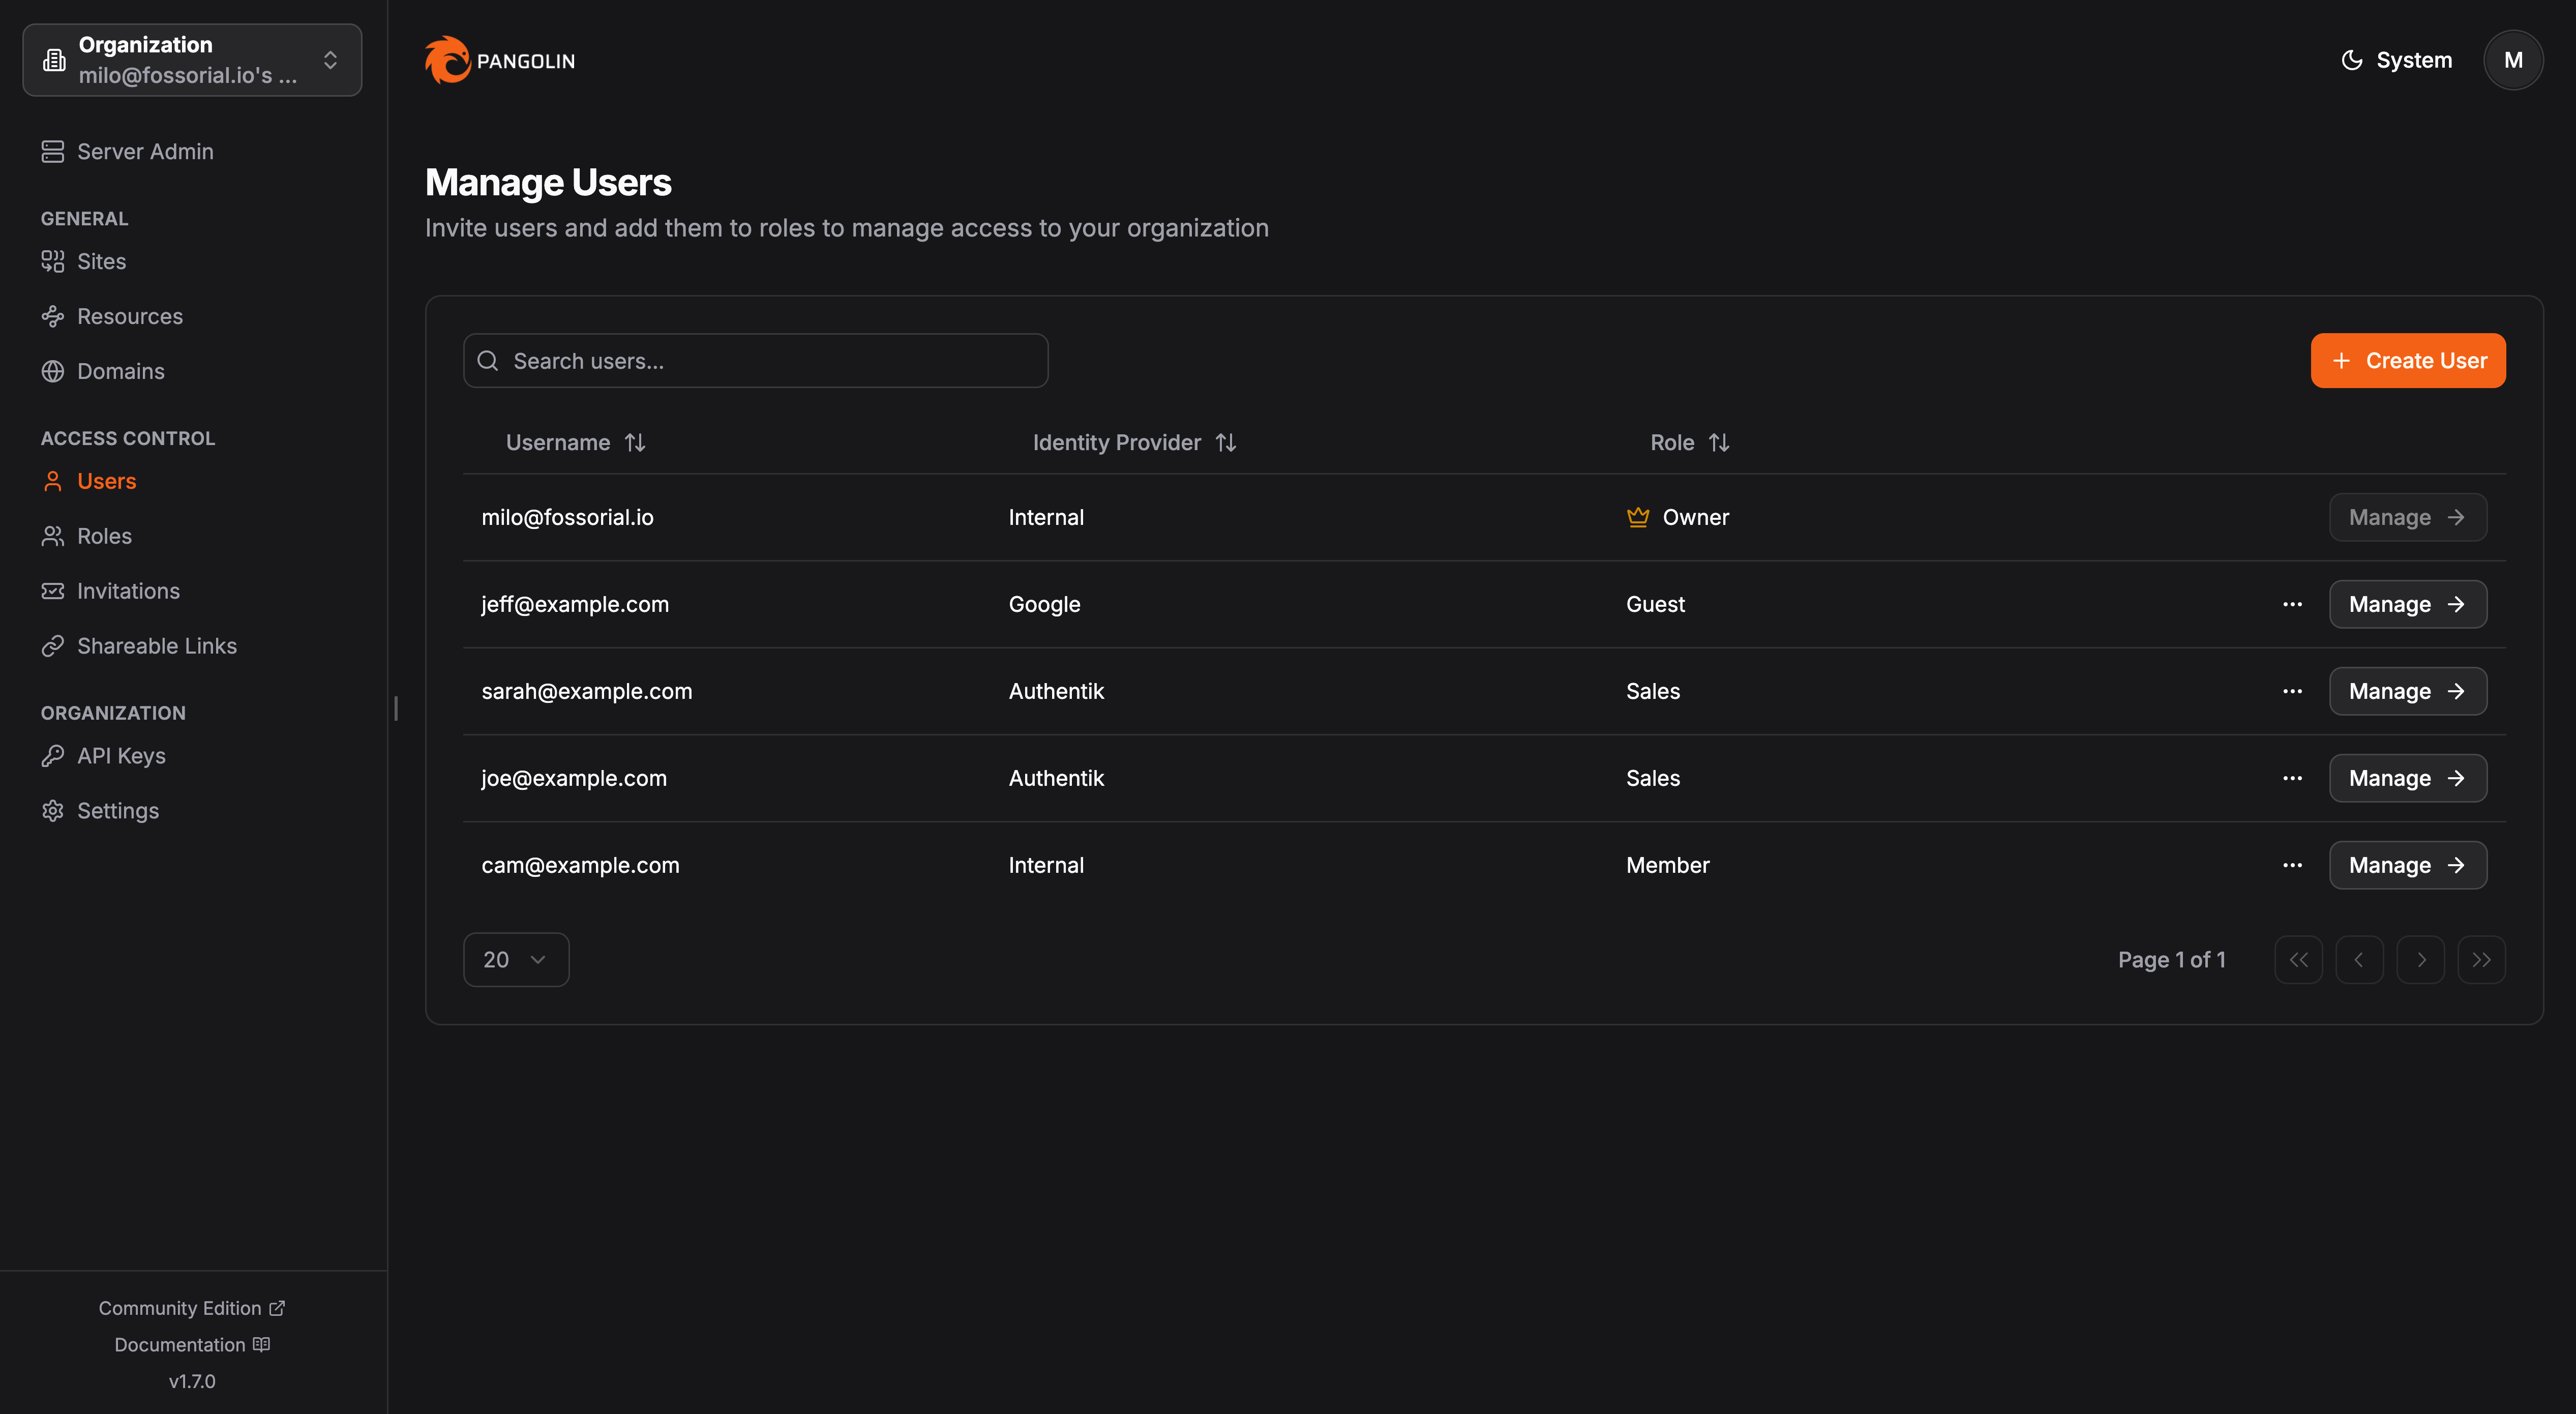Click Manage for sarah@example.com
The height and width of the screenshot is (1414, 2576).
coord(2407,691)
